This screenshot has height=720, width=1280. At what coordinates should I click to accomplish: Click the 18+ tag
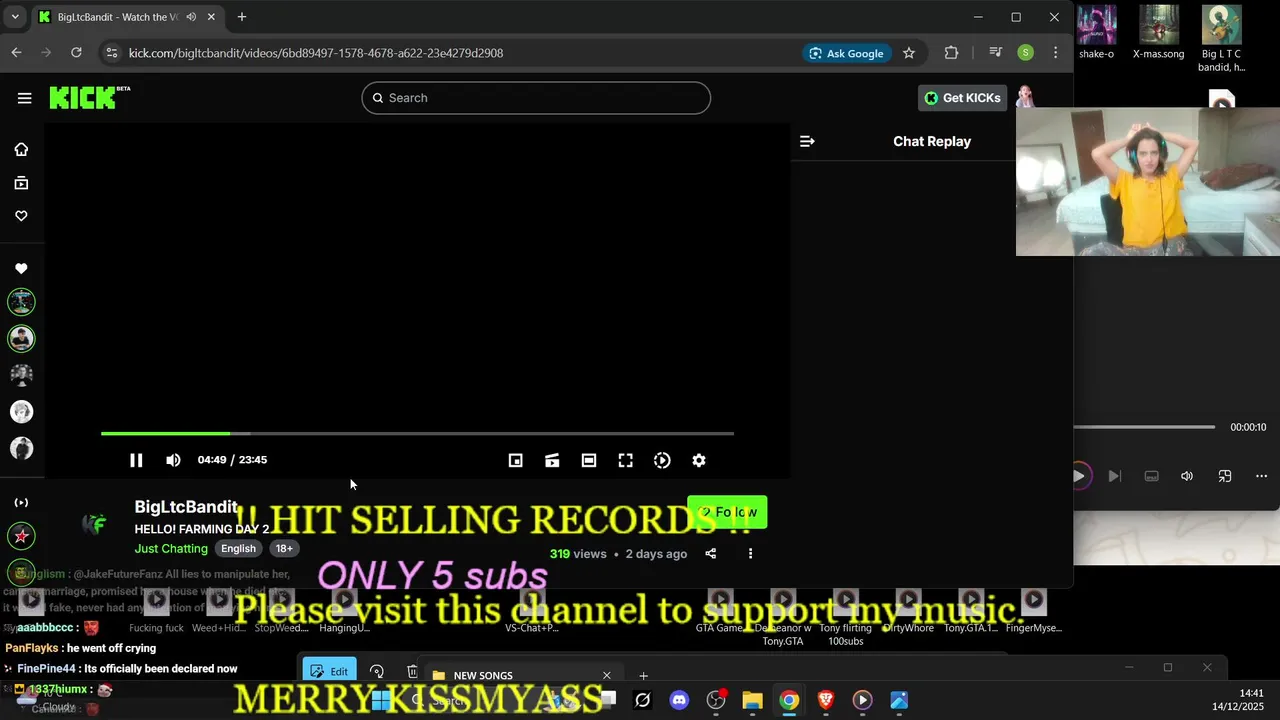pos(284,548)
